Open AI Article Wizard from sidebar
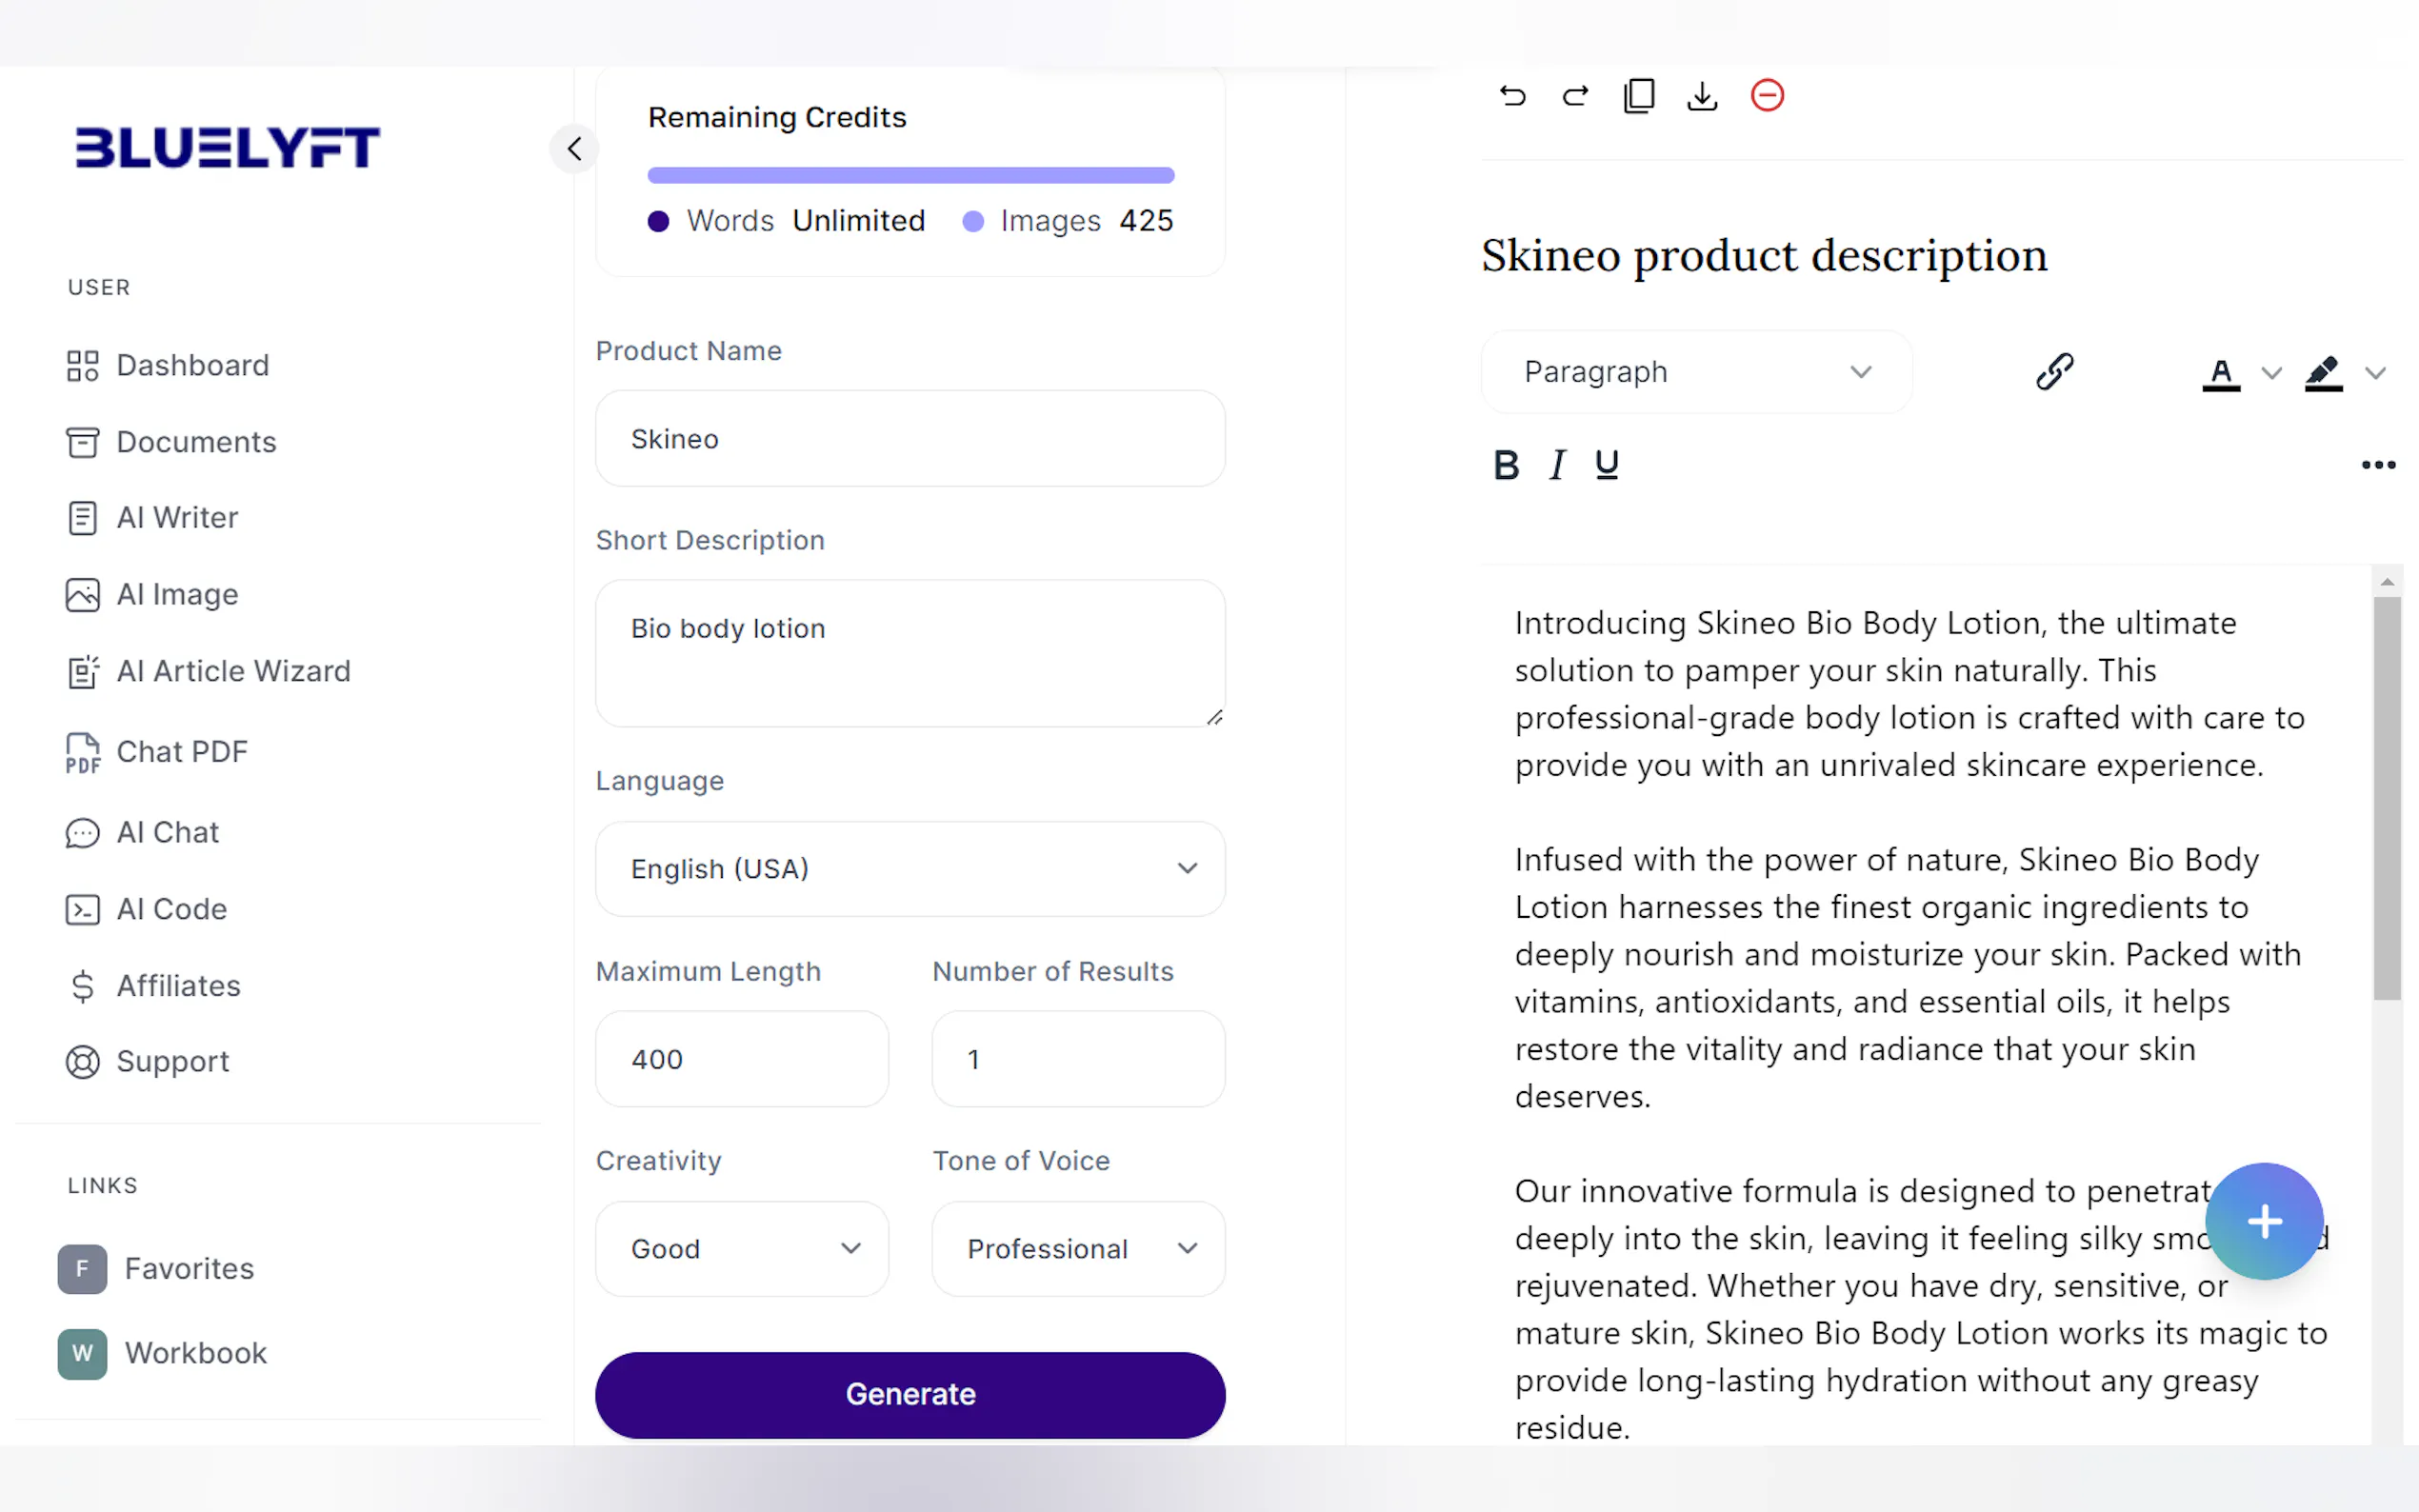 [232, 671]
